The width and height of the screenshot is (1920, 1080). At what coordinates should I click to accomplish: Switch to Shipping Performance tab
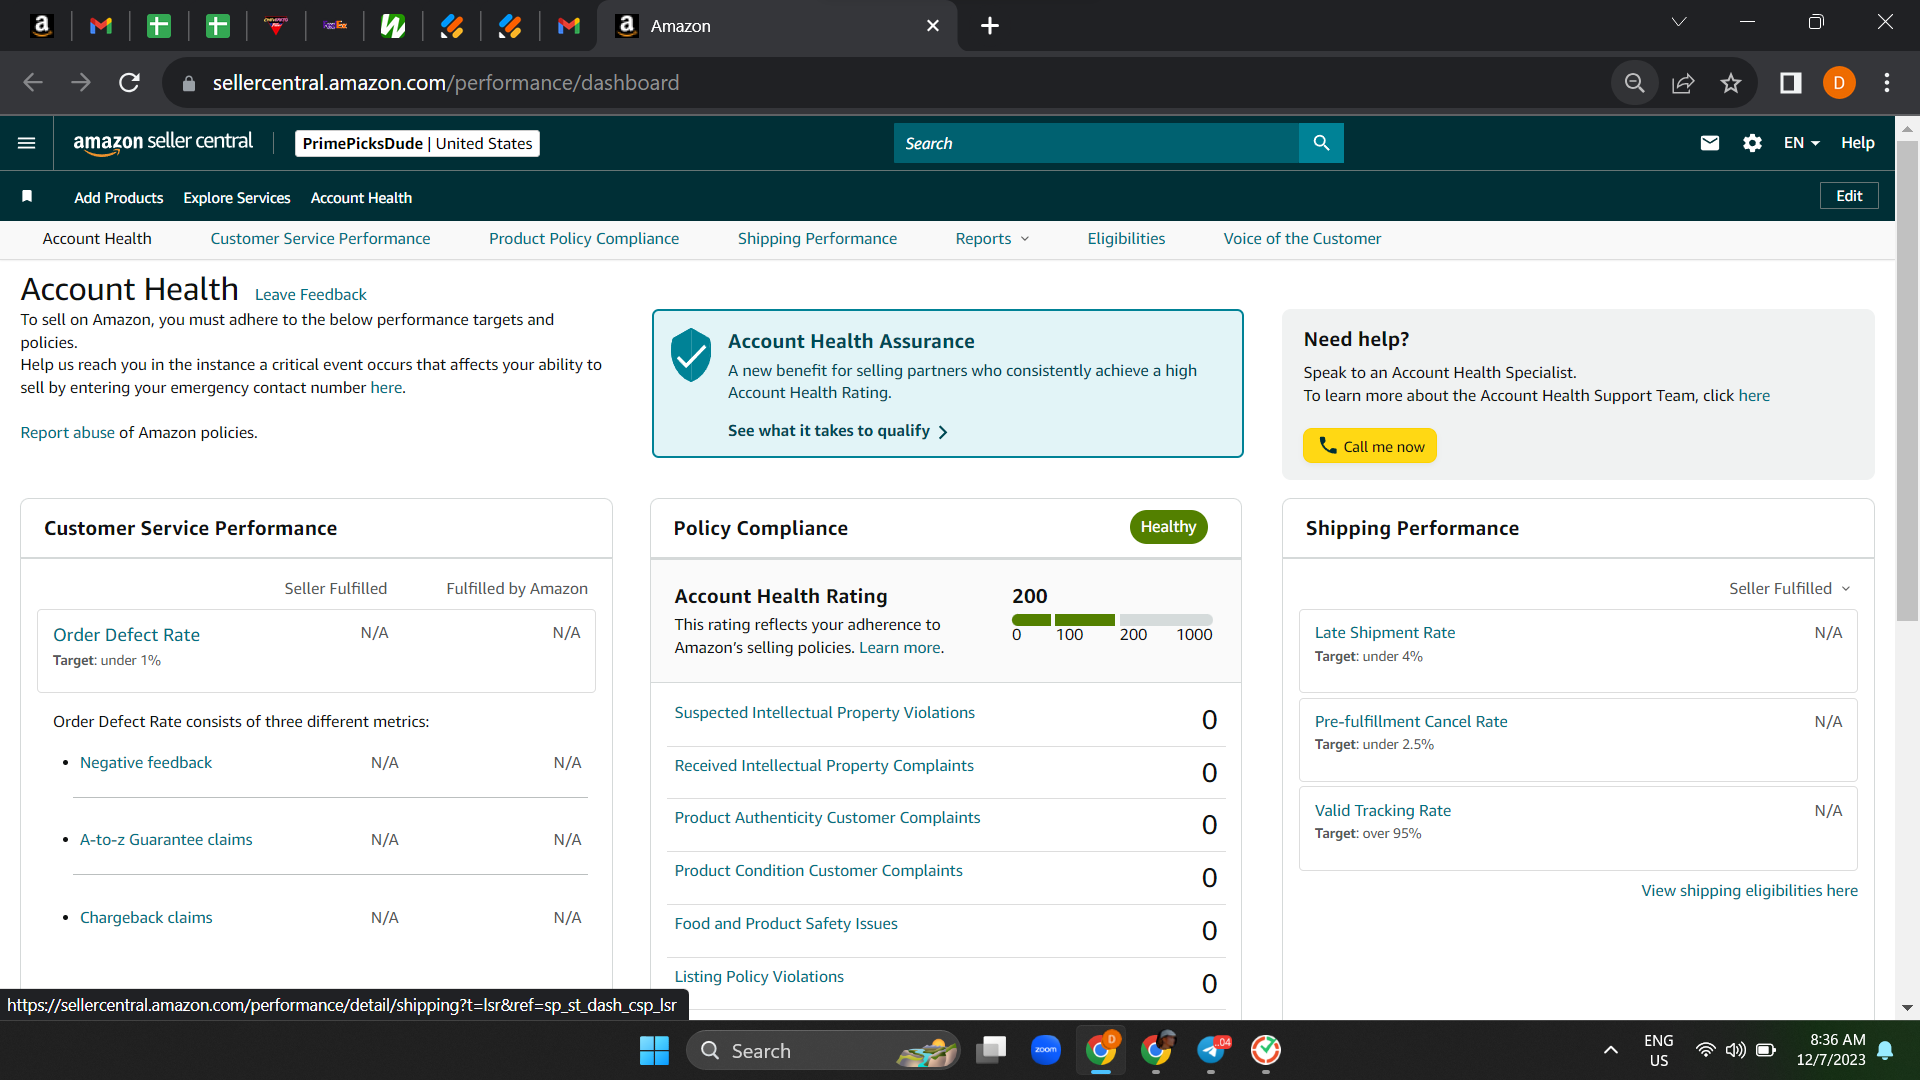tap(817, 239)
